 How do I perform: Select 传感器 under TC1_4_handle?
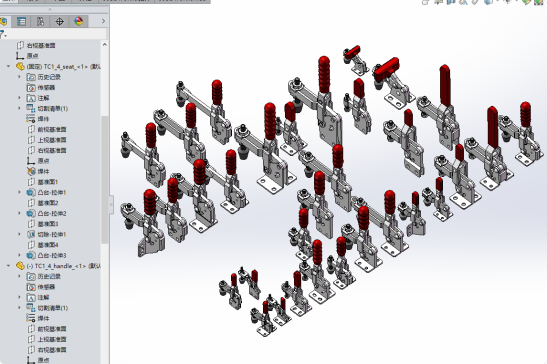pyautogui.click(x=46, y=287)
